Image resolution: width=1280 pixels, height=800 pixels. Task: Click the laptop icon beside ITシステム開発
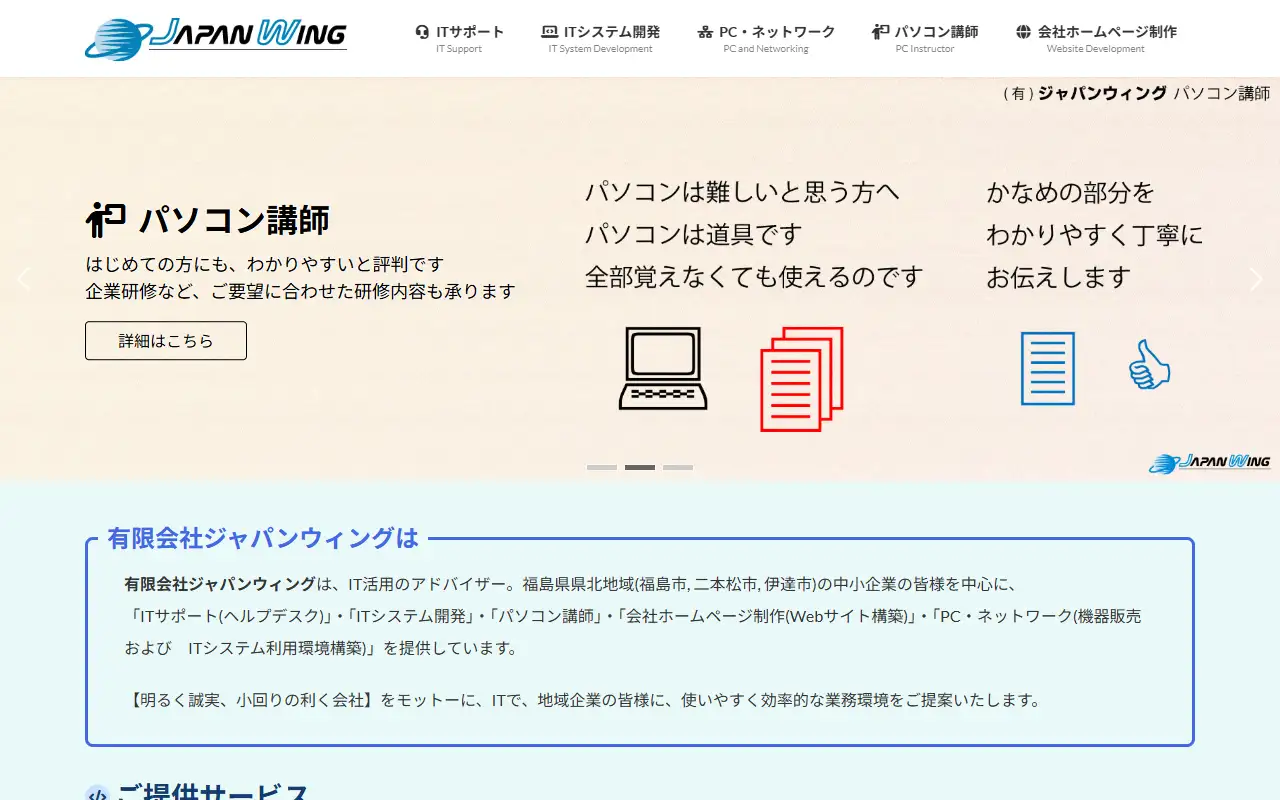coord(549,32)
